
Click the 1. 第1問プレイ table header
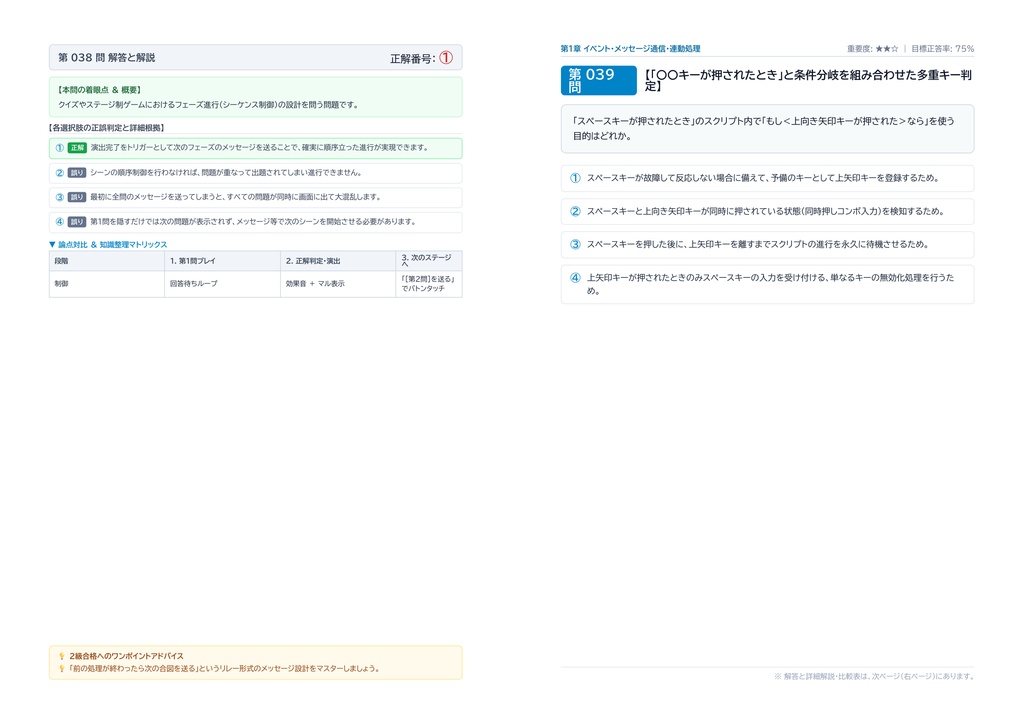[x=223, y=261]
